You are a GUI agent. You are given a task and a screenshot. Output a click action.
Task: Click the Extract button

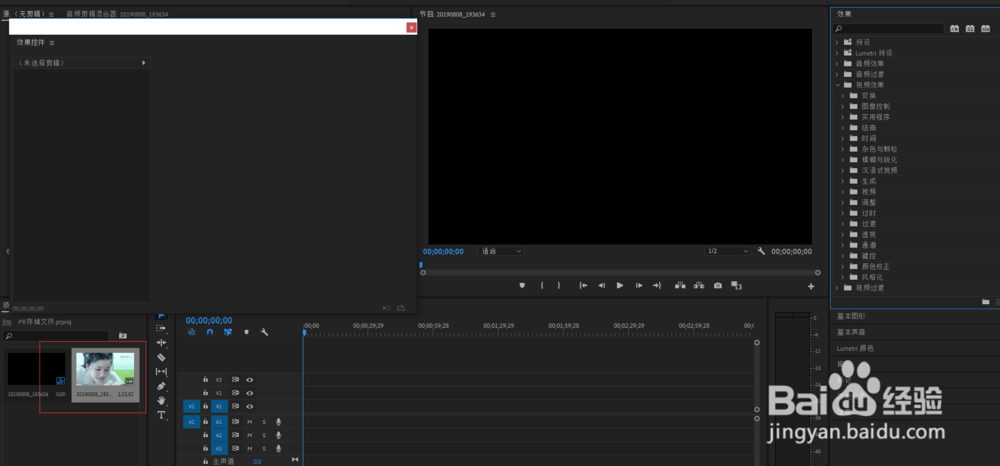699,286
